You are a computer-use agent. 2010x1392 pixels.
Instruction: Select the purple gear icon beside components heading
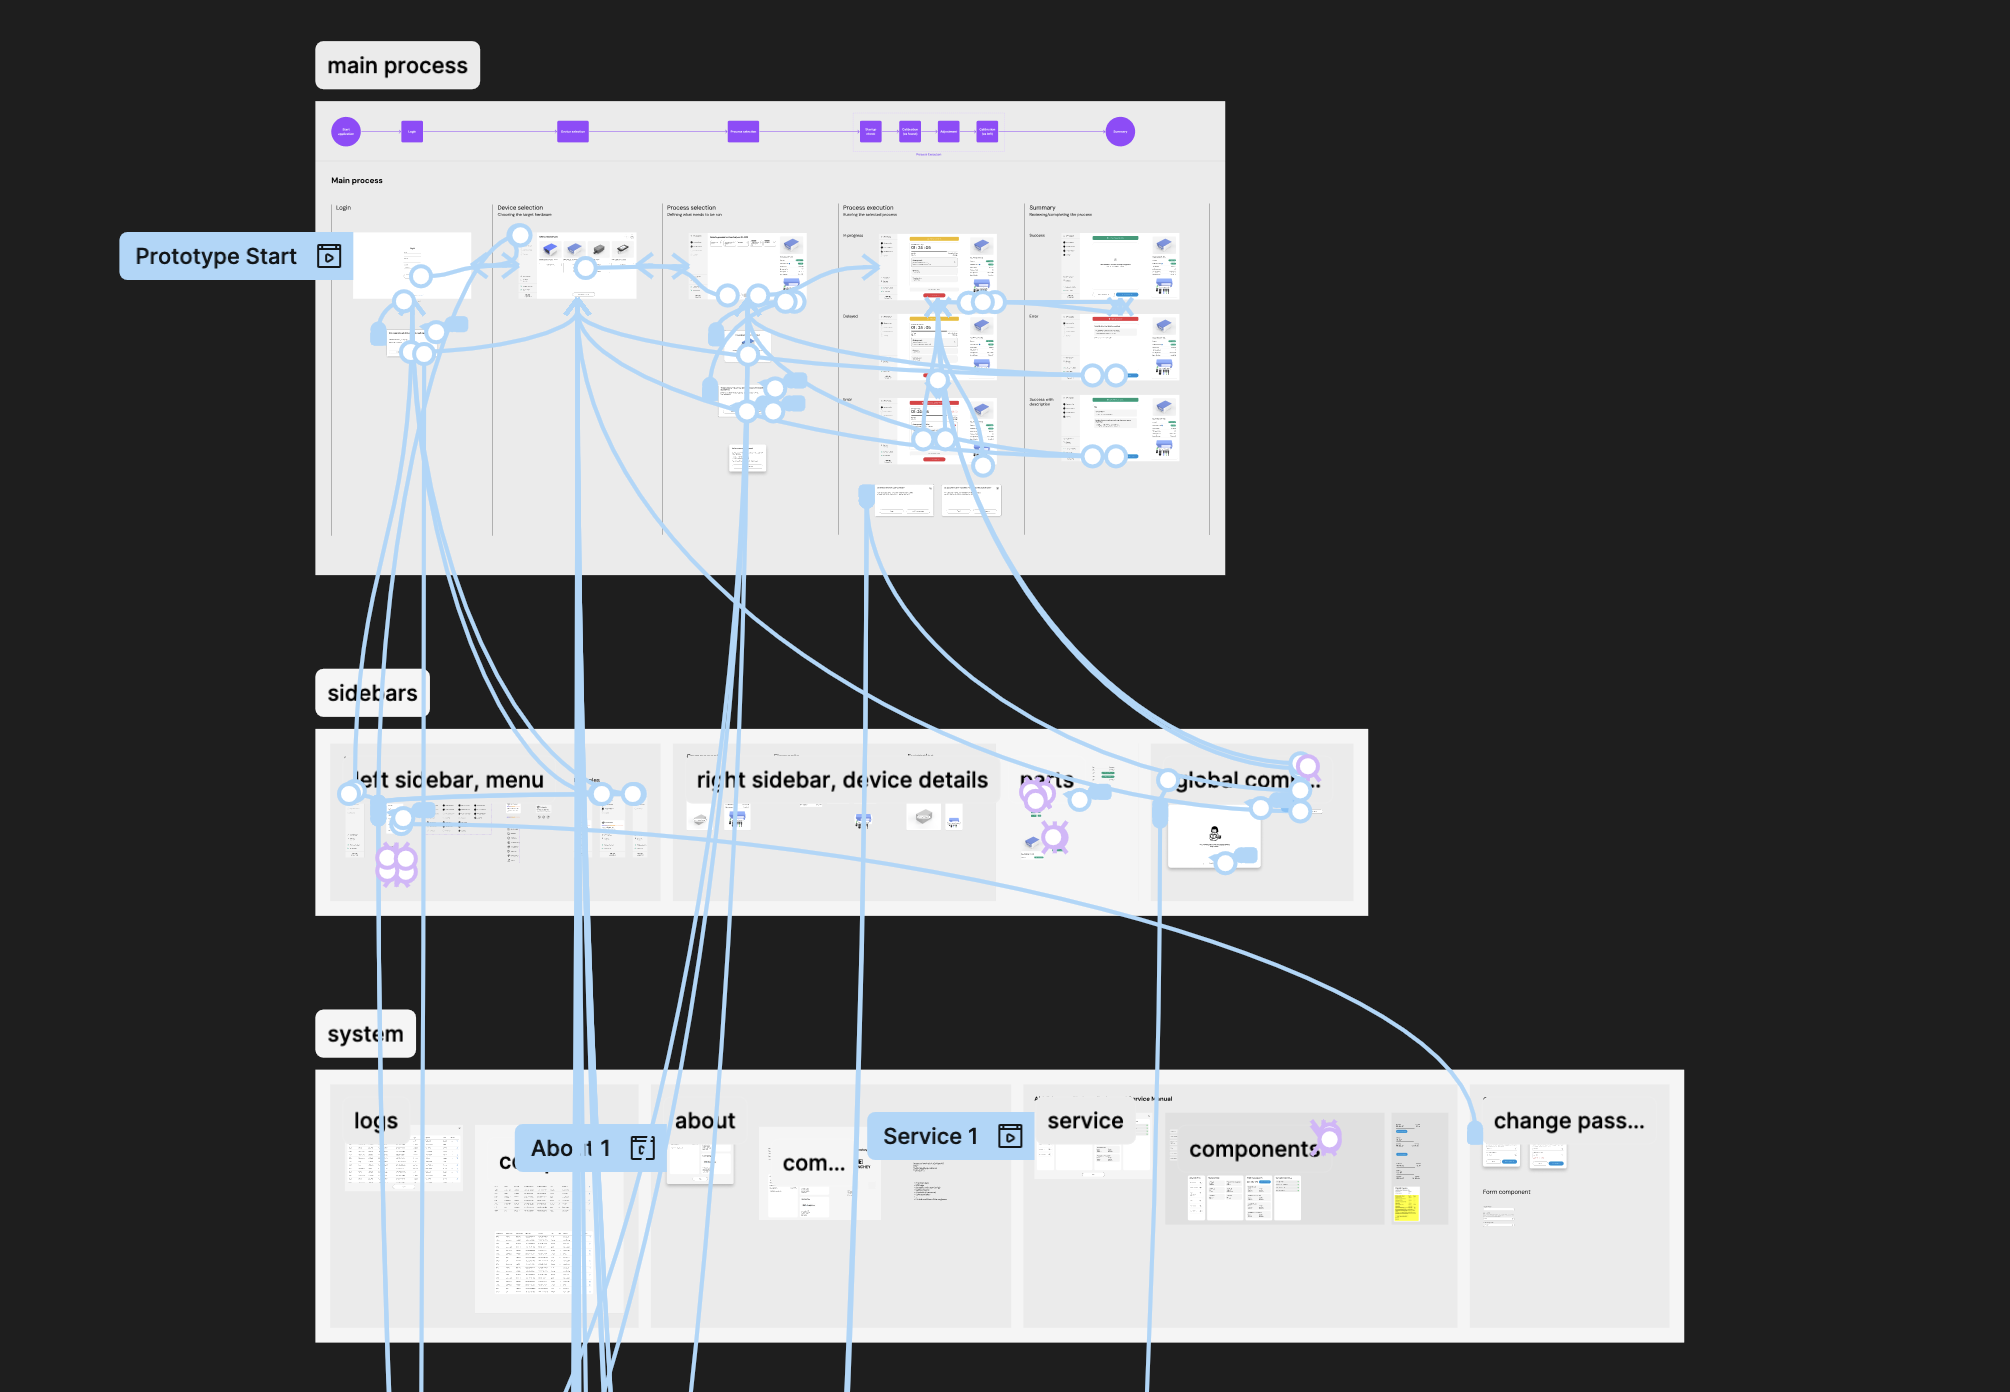click(1327, 1137)
